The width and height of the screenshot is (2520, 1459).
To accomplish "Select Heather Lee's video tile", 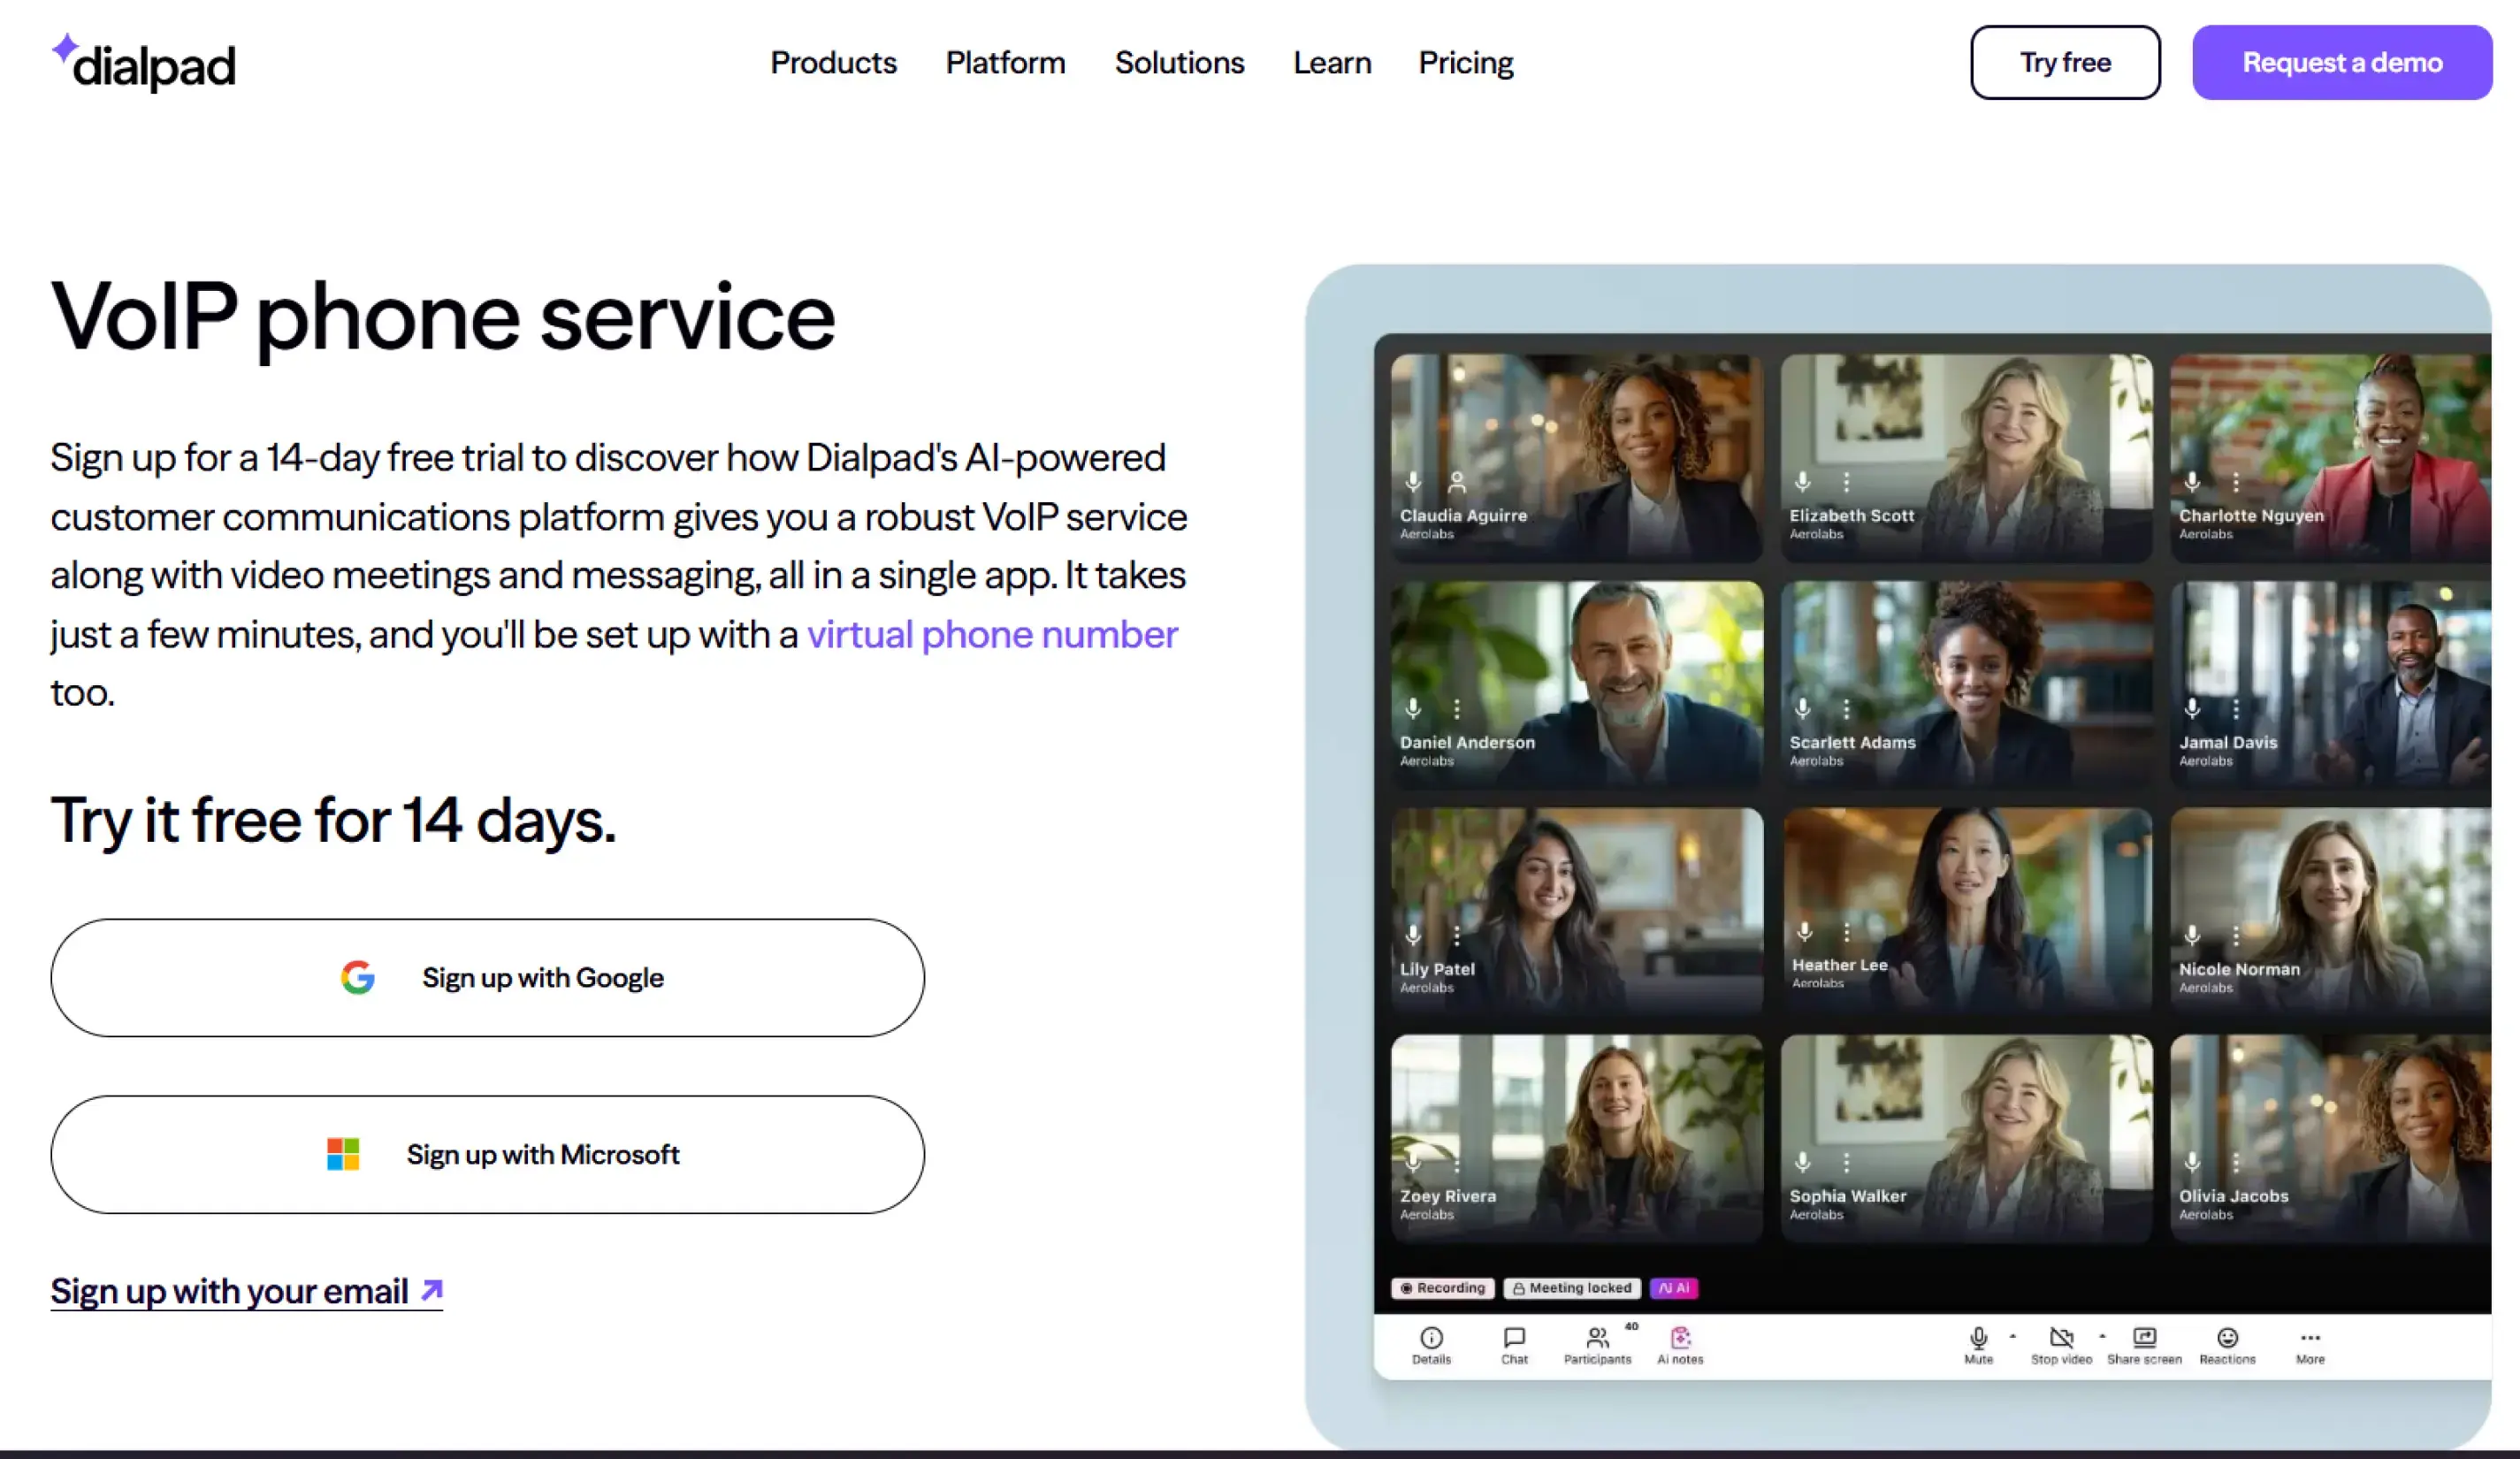I will [1966, 911].
